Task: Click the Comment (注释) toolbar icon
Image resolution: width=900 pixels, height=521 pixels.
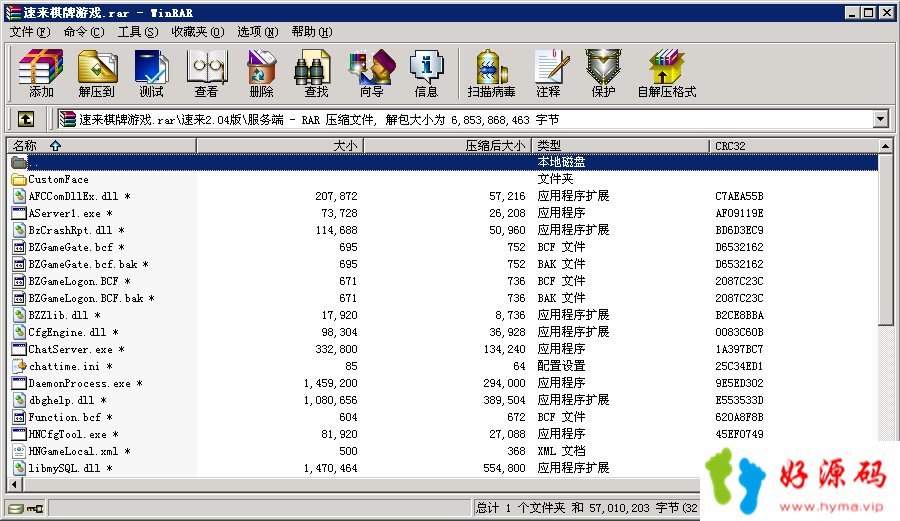Action: coord(550,73)
